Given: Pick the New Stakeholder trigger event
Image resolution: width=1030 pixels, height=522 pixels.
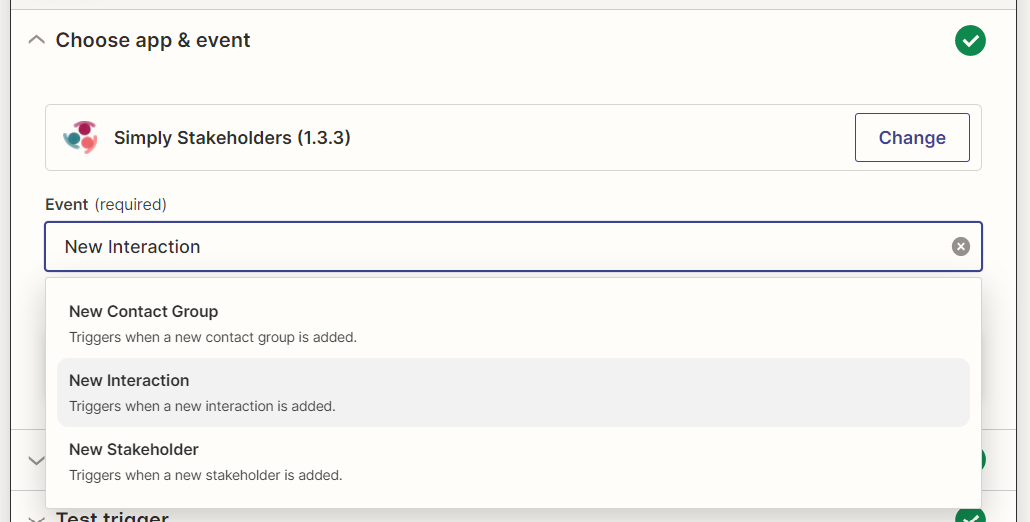Looking at the screenshot, I should point(513,462).
